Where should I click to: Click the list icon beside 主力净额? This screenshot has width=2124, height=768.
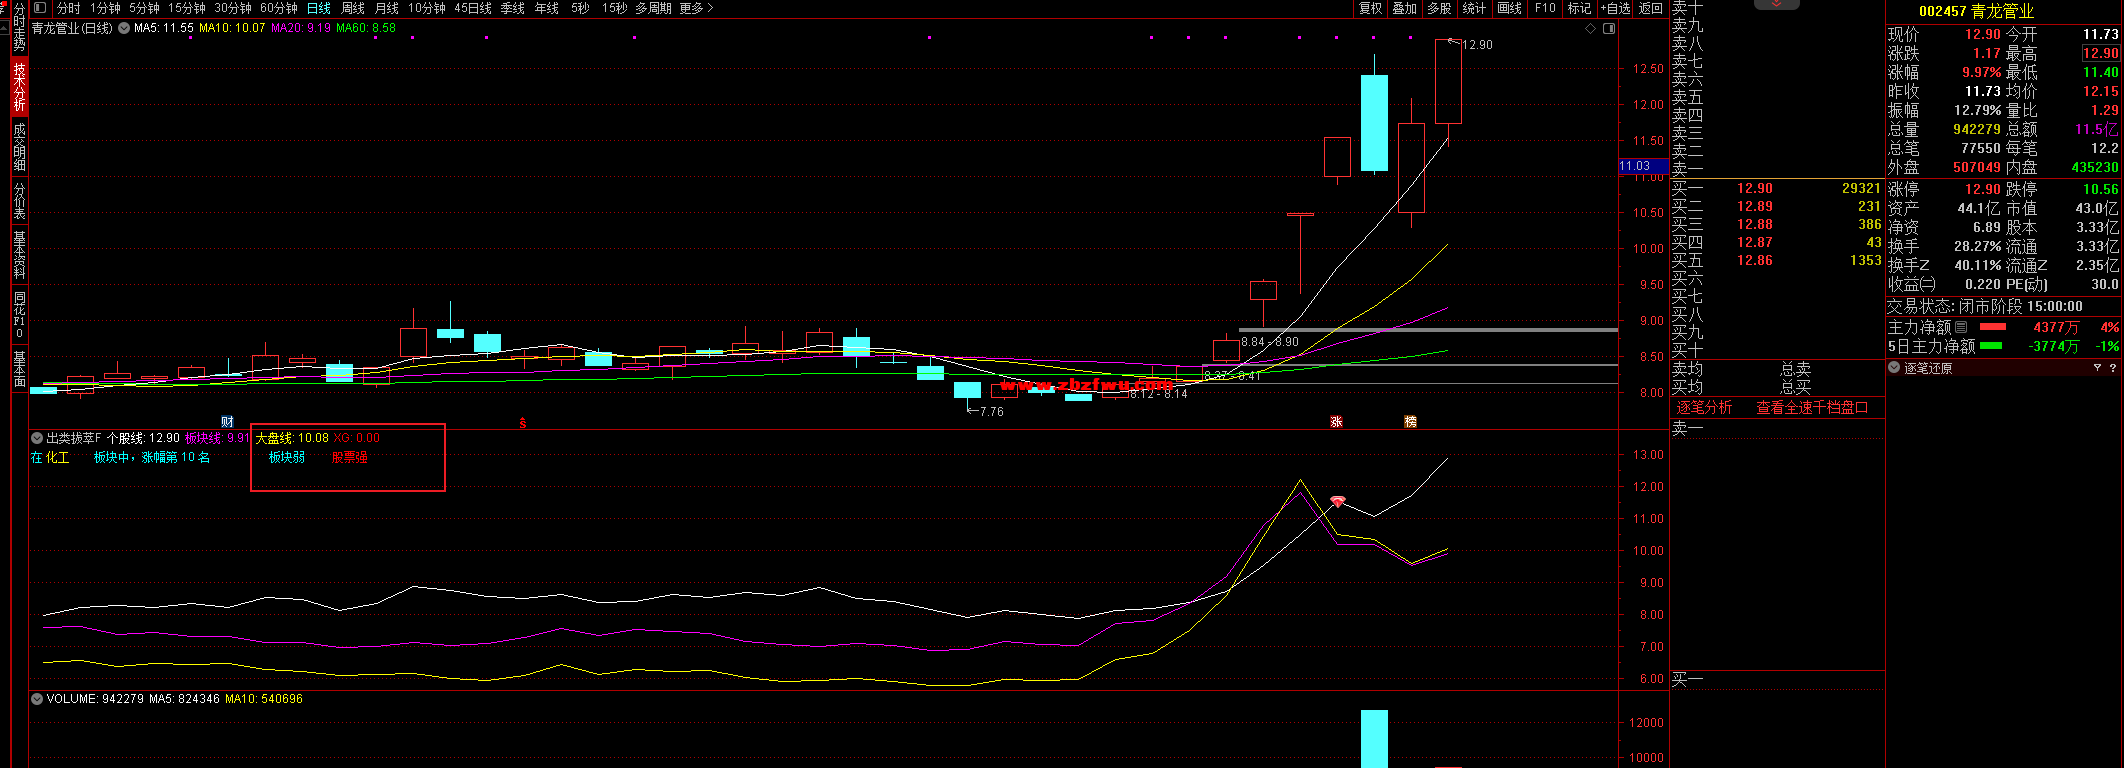(x=1961, y=327)
